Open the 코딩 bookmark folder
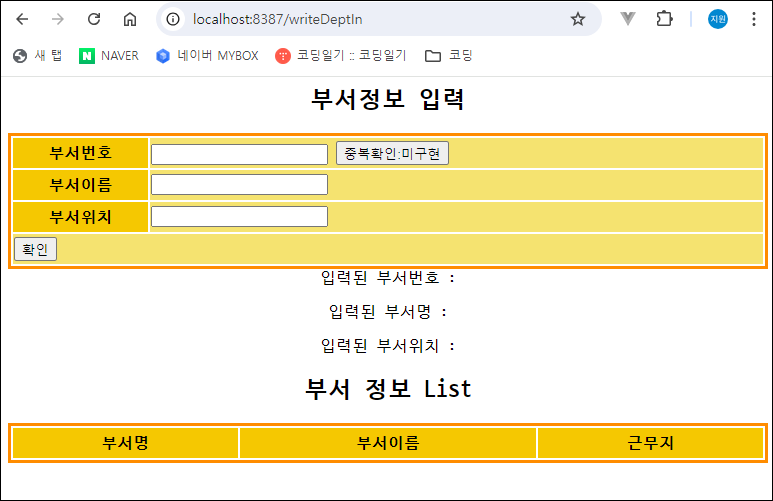 coord(448,56)
